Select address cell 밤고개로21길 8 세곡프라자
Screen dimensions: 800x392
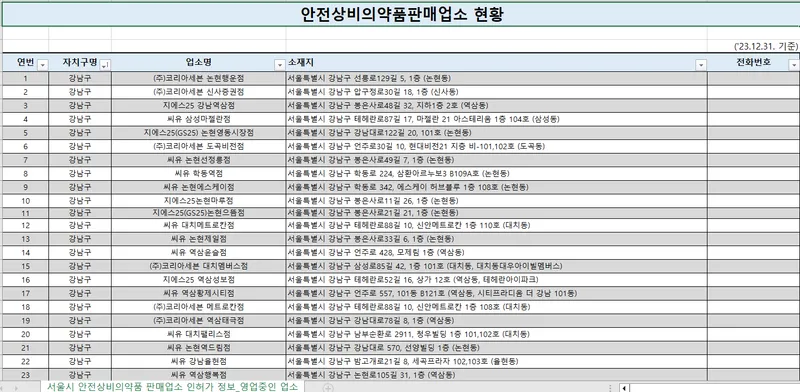[496, 361]
